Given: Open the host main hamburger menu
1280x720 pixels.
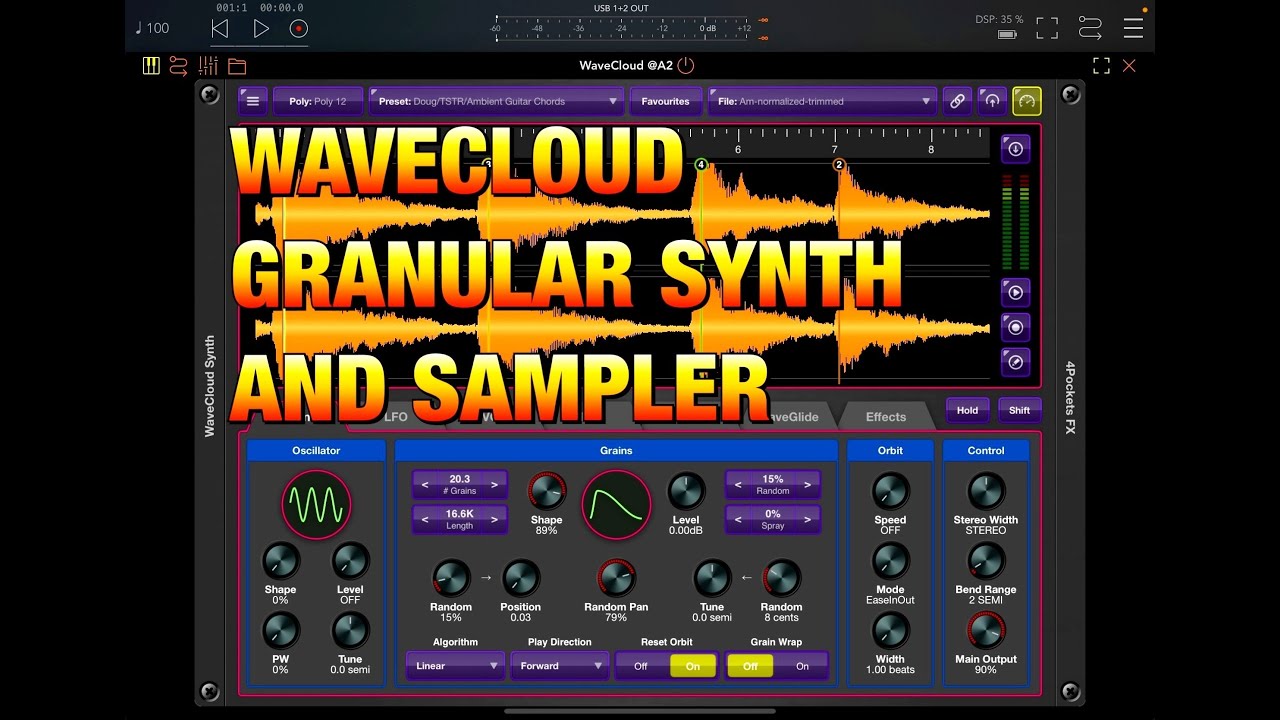Looking at the screenshot, I should (x=1133, y=28).
